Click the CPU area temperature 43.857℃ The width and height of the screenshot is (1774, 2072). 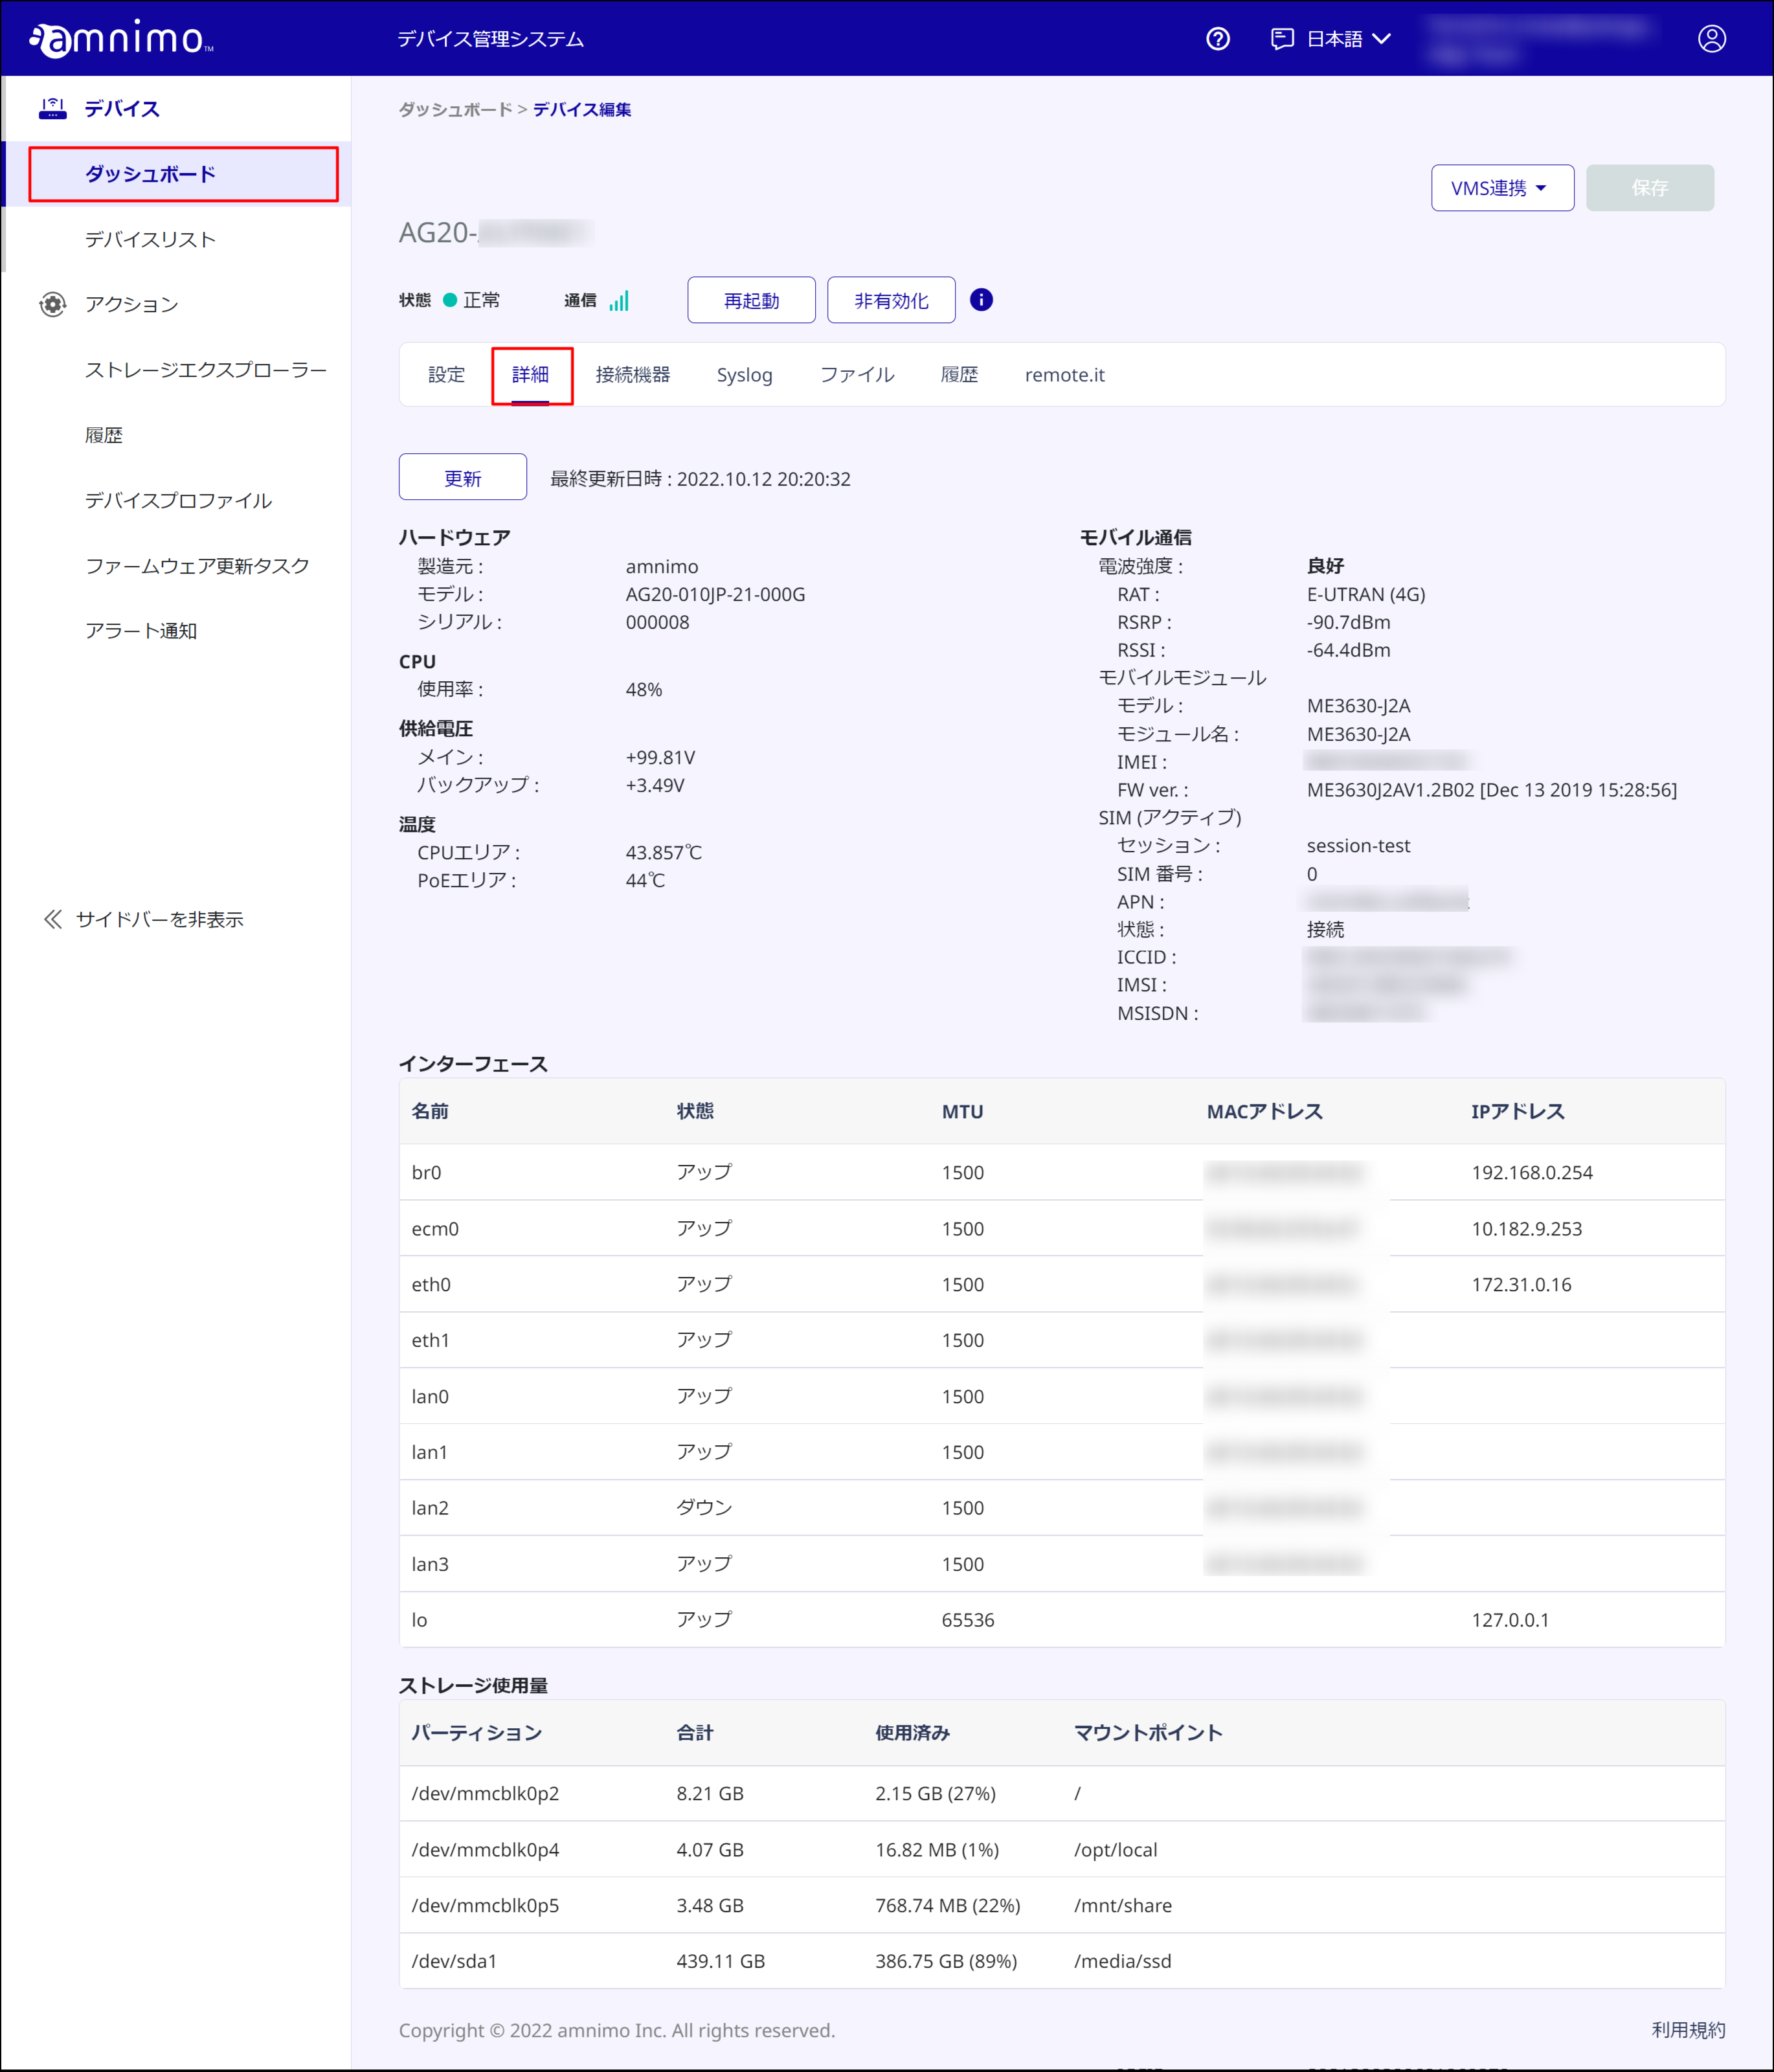[663, 852]
